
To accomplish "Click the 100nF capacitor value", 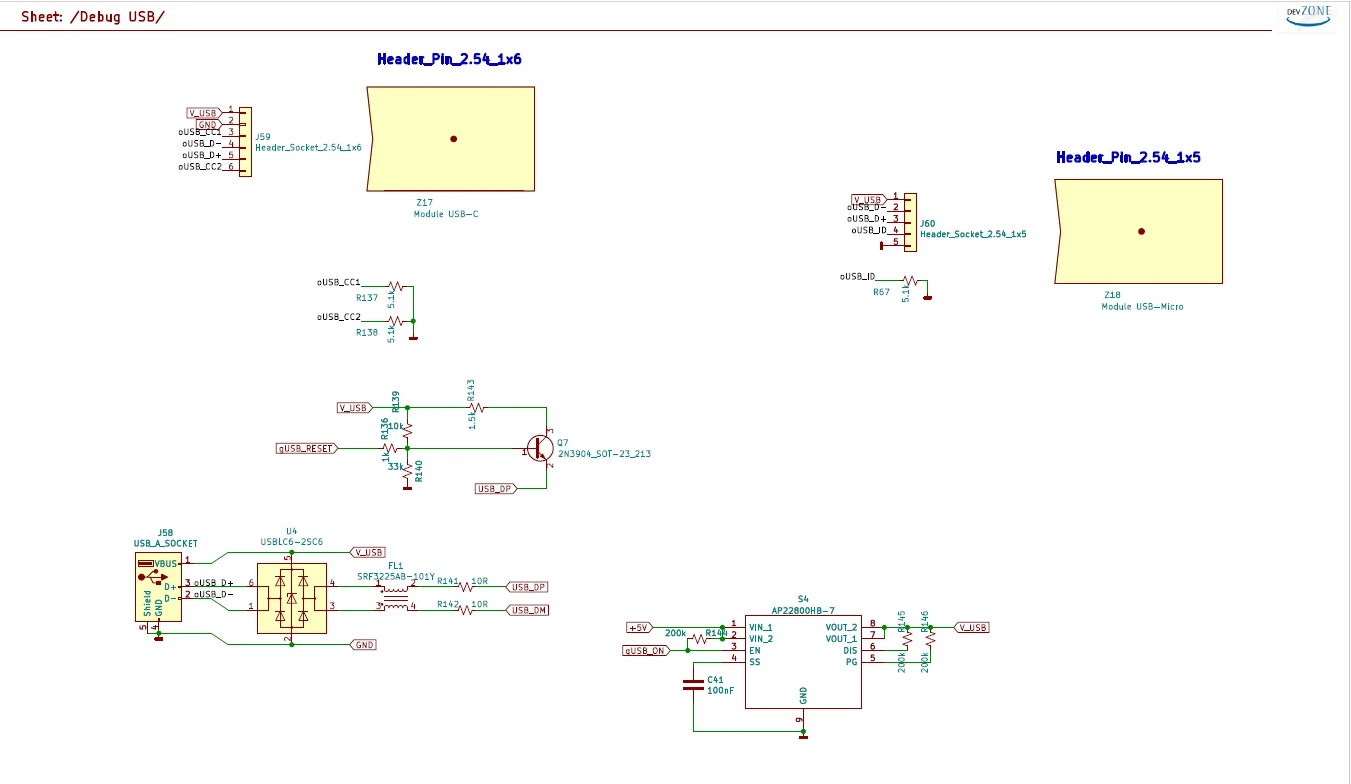I will tap(720, 691).
